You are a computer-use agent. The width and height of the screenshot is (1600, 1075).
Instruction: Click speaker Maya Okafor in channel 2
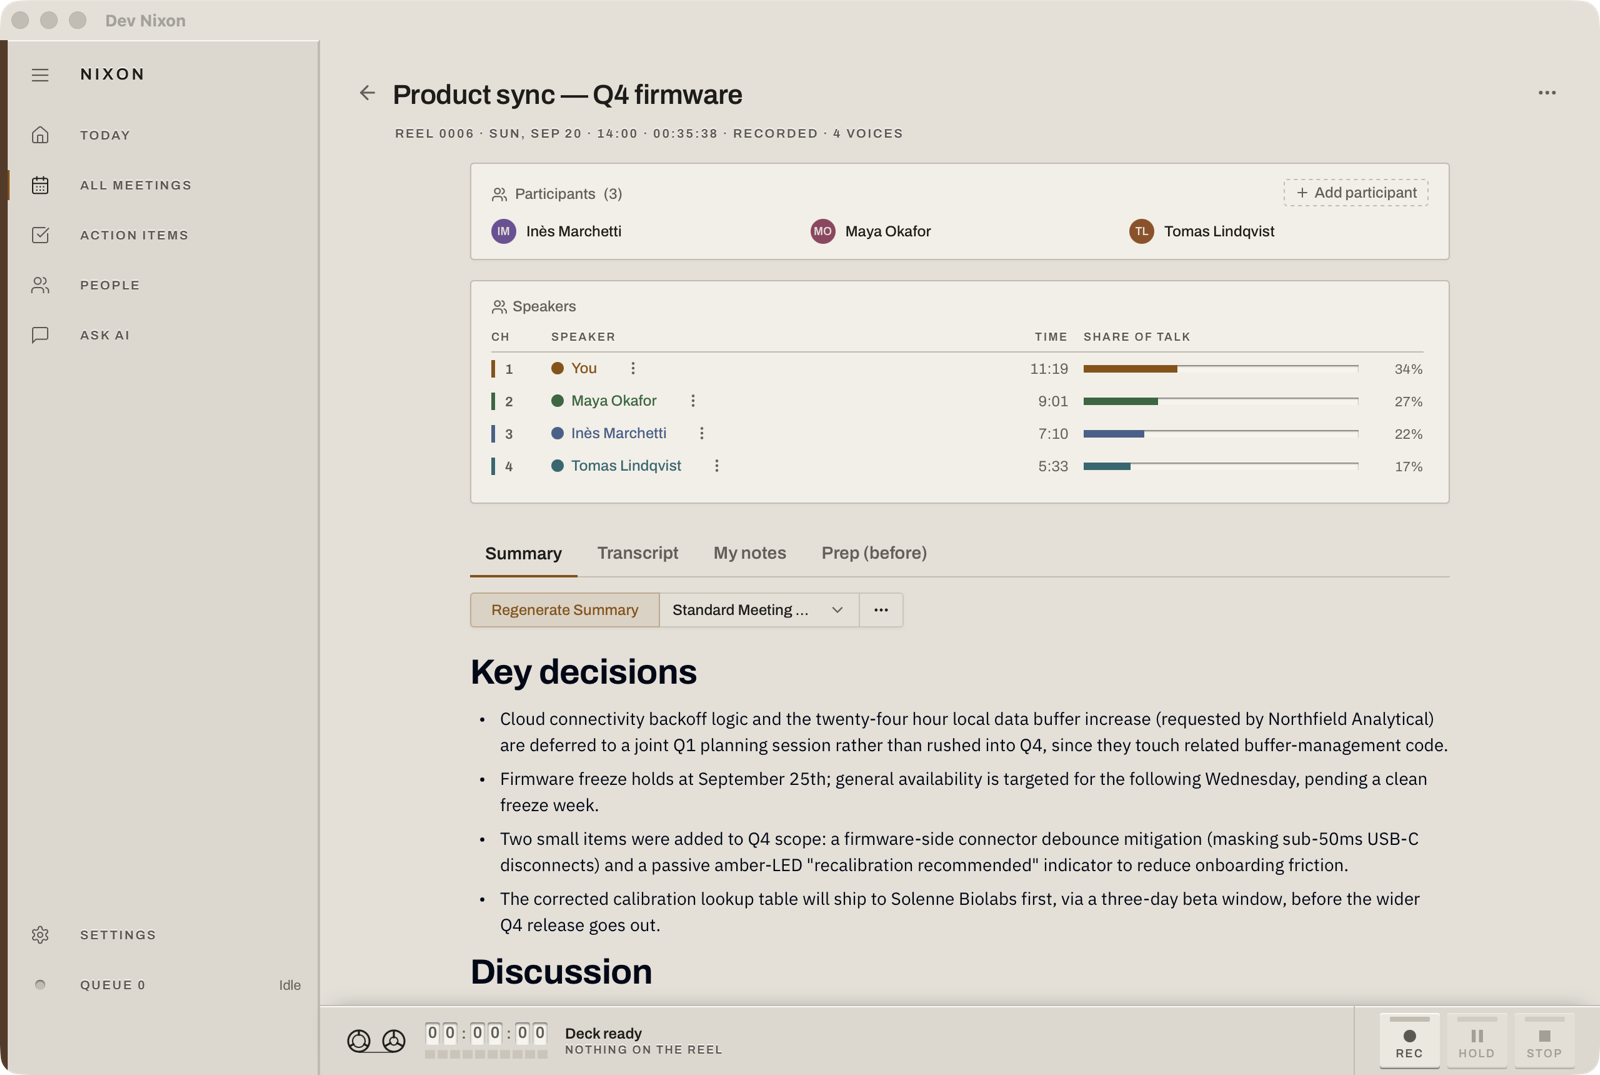614,401
